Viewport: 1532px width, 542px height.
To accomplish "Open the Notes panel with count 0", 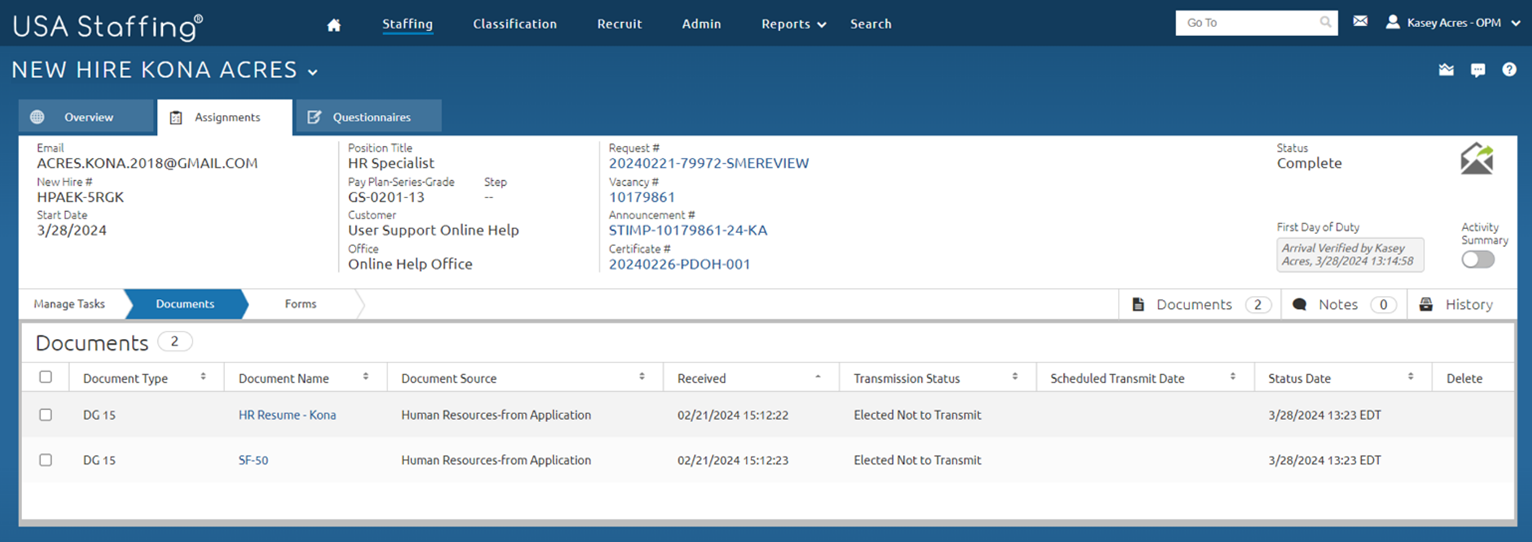I will tap(1344, 304).
